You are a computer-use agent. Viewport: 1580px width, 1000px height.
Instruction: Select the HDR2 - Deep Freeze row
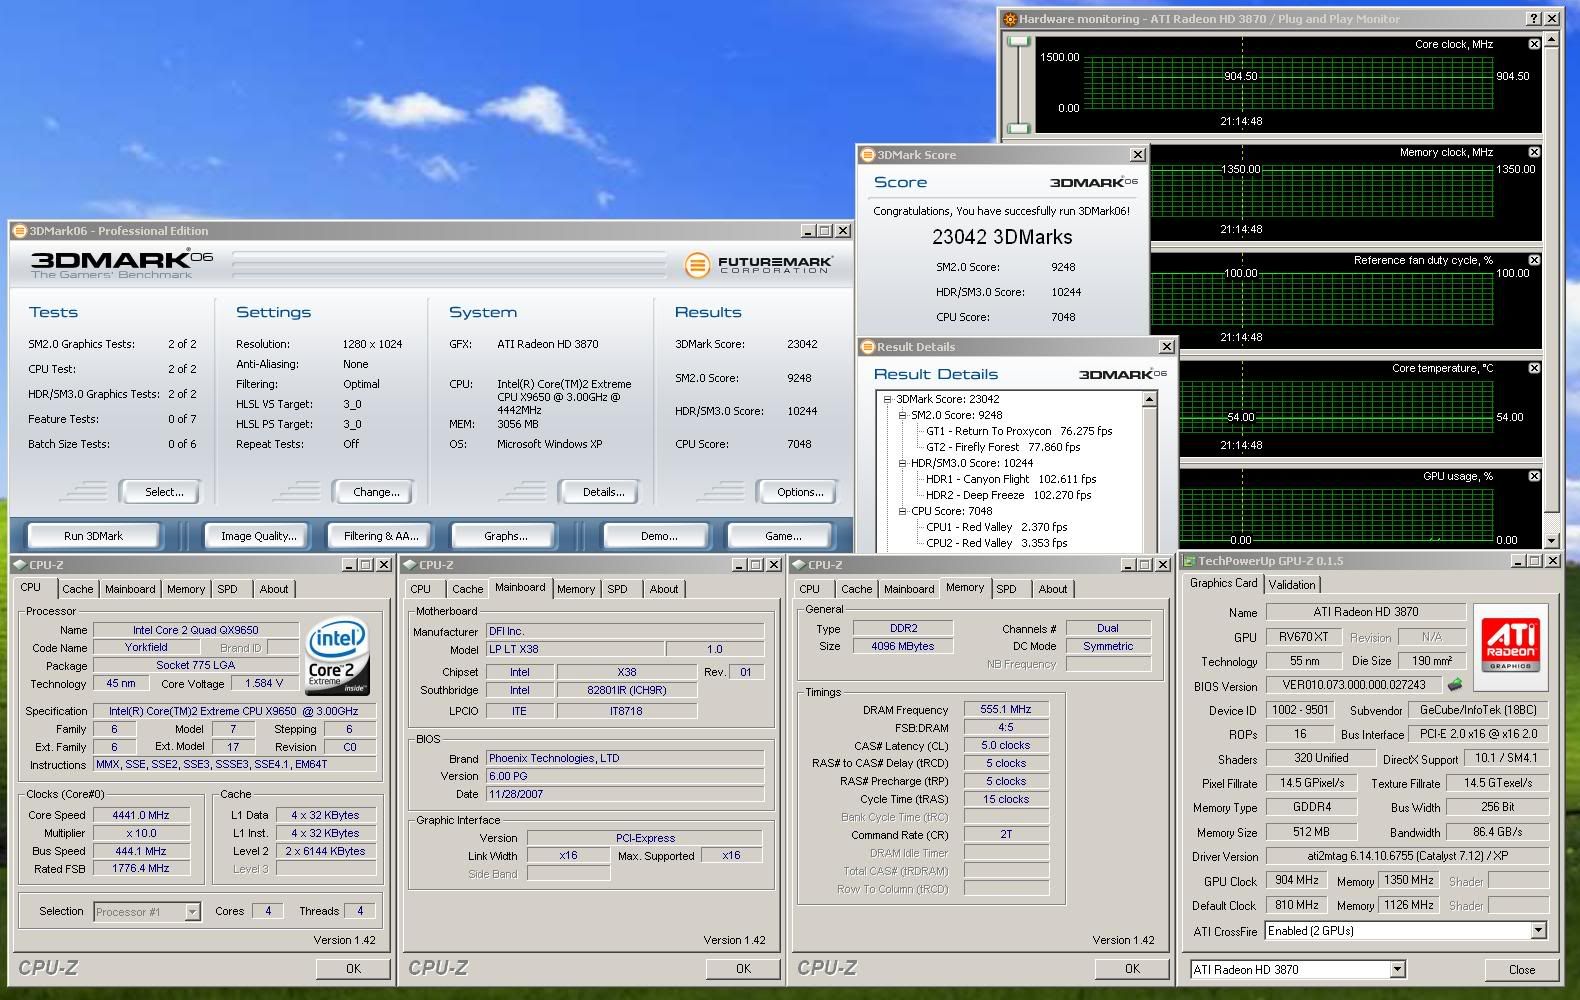point(1008,495)
